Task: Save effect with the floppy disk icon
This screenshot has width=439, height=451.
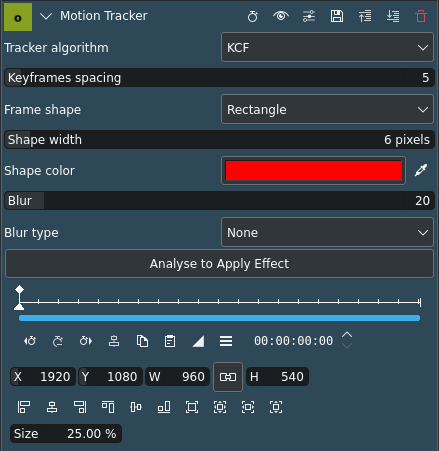Action: click(337, 16)
